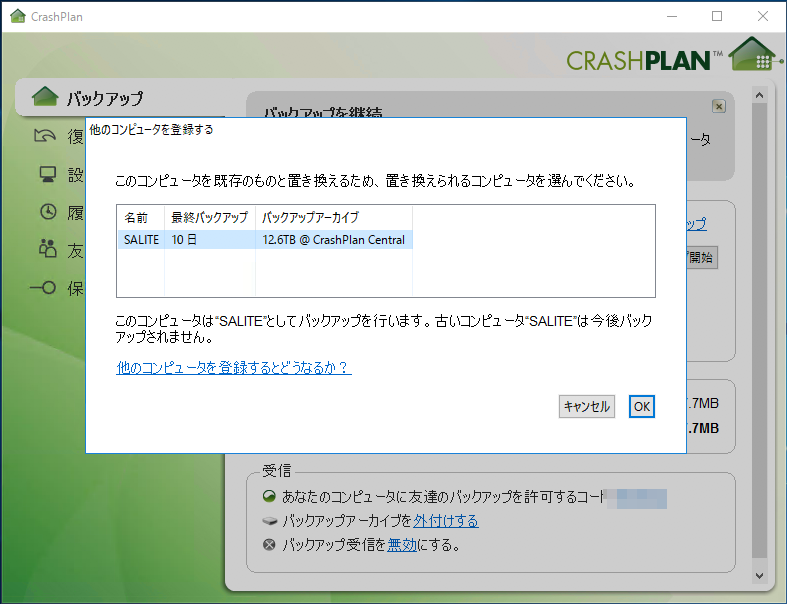Viewport: 787px width, 604px height.
Task: Close the バックアップを継続 banner with x
Action: 719,106
